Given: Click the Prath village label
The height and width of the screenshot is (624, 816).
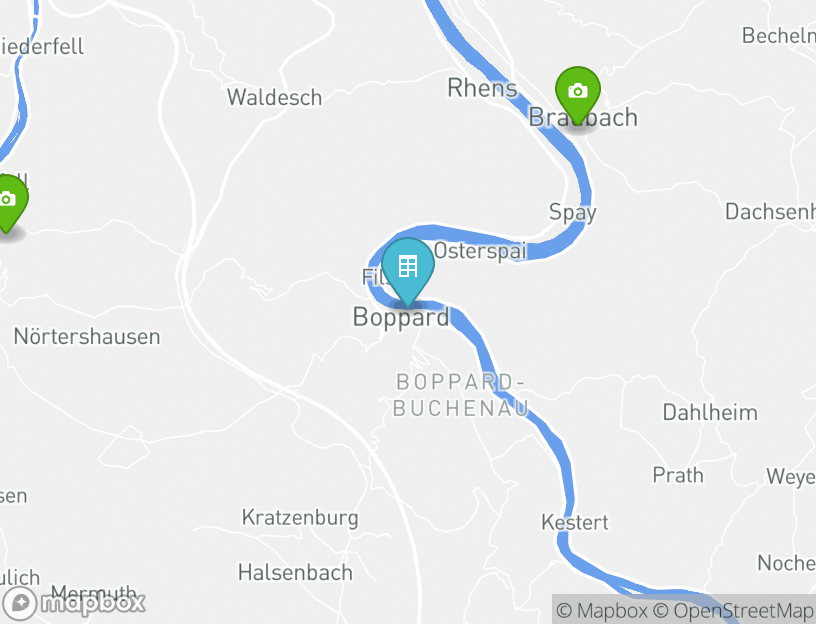Looking at the screenshot, I should (678, 475).
